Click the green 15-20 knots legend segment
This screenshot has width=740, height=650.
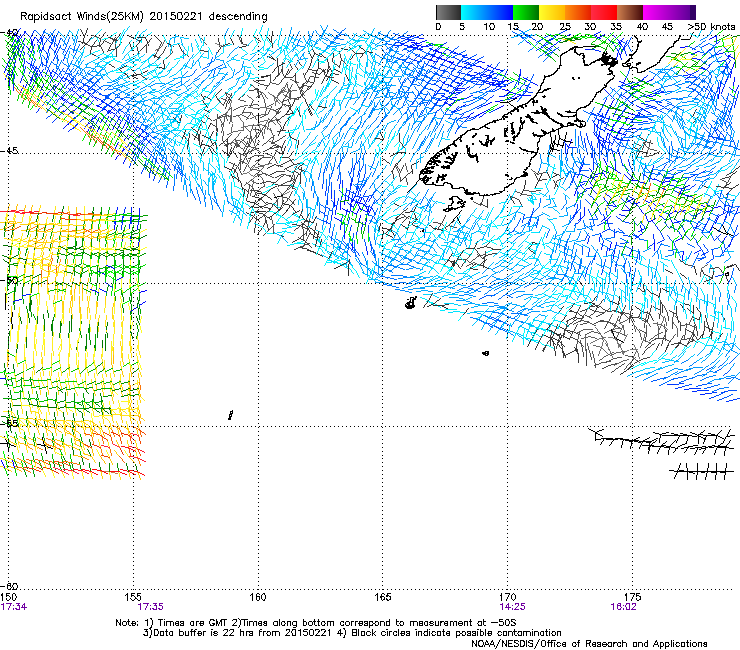(526, 12)
